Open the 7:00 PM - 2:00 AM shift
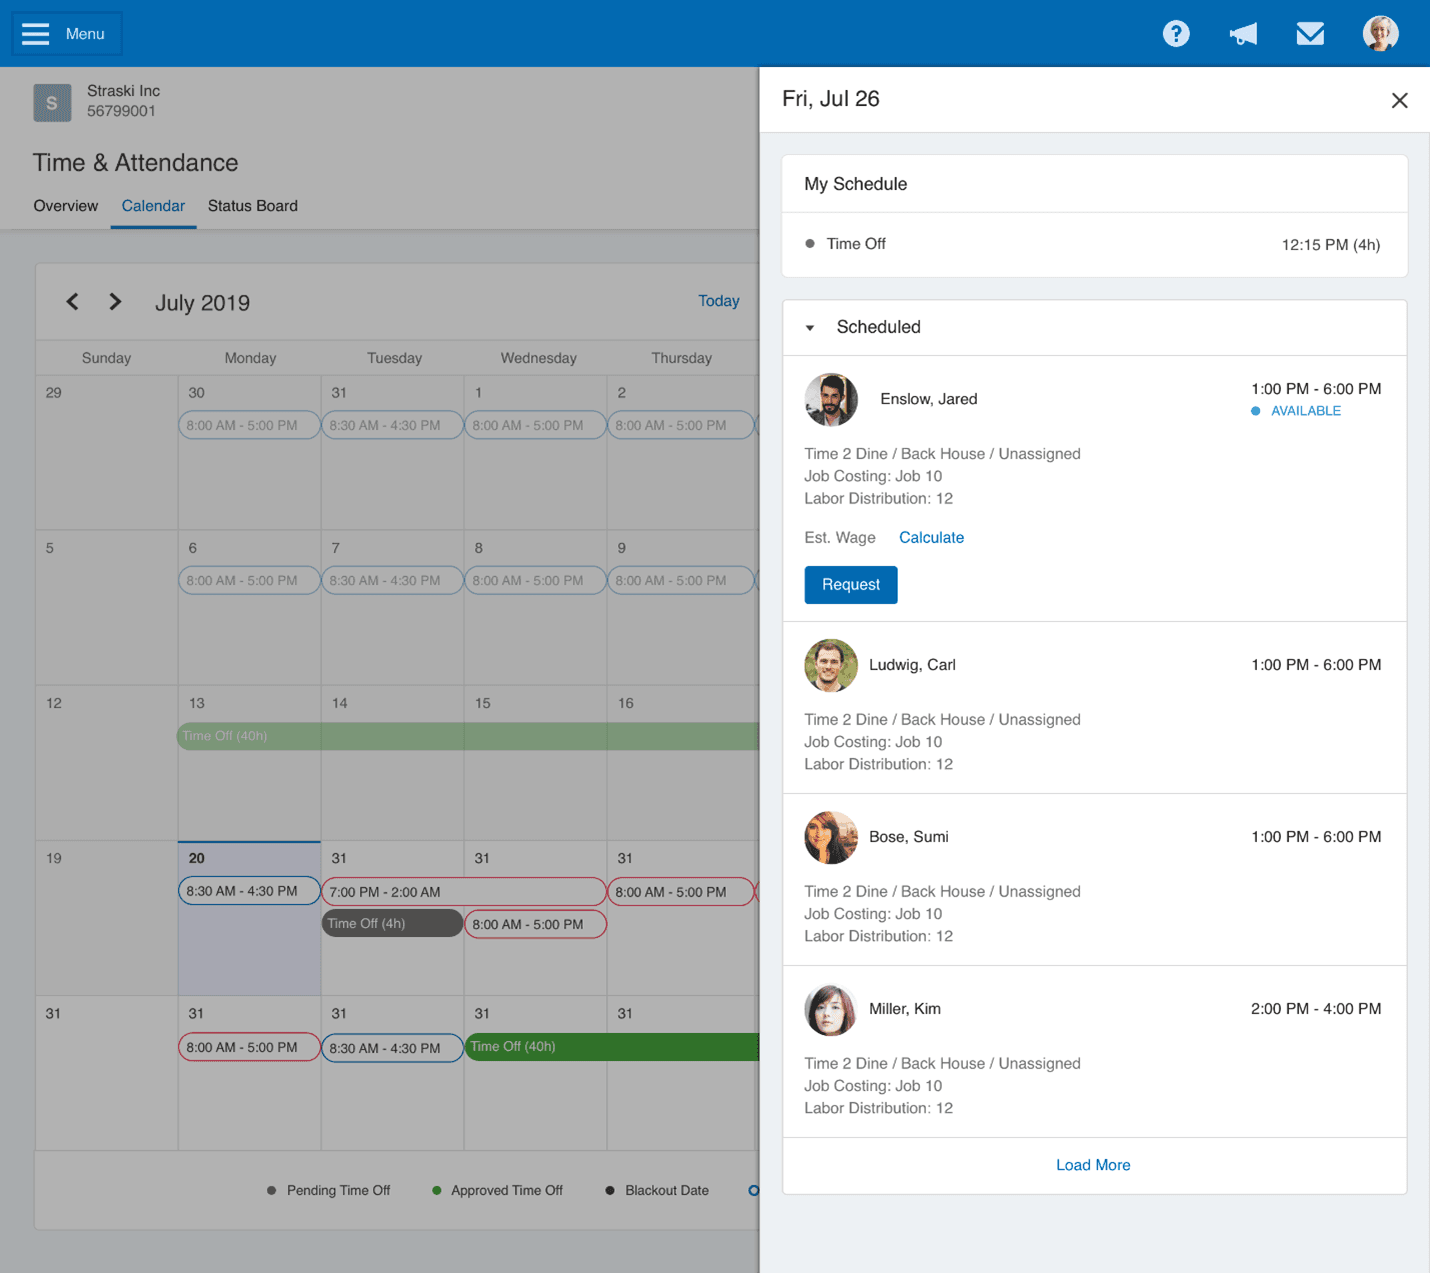Viewport: 1430px width, 1273px height. [x=464, y=892]
